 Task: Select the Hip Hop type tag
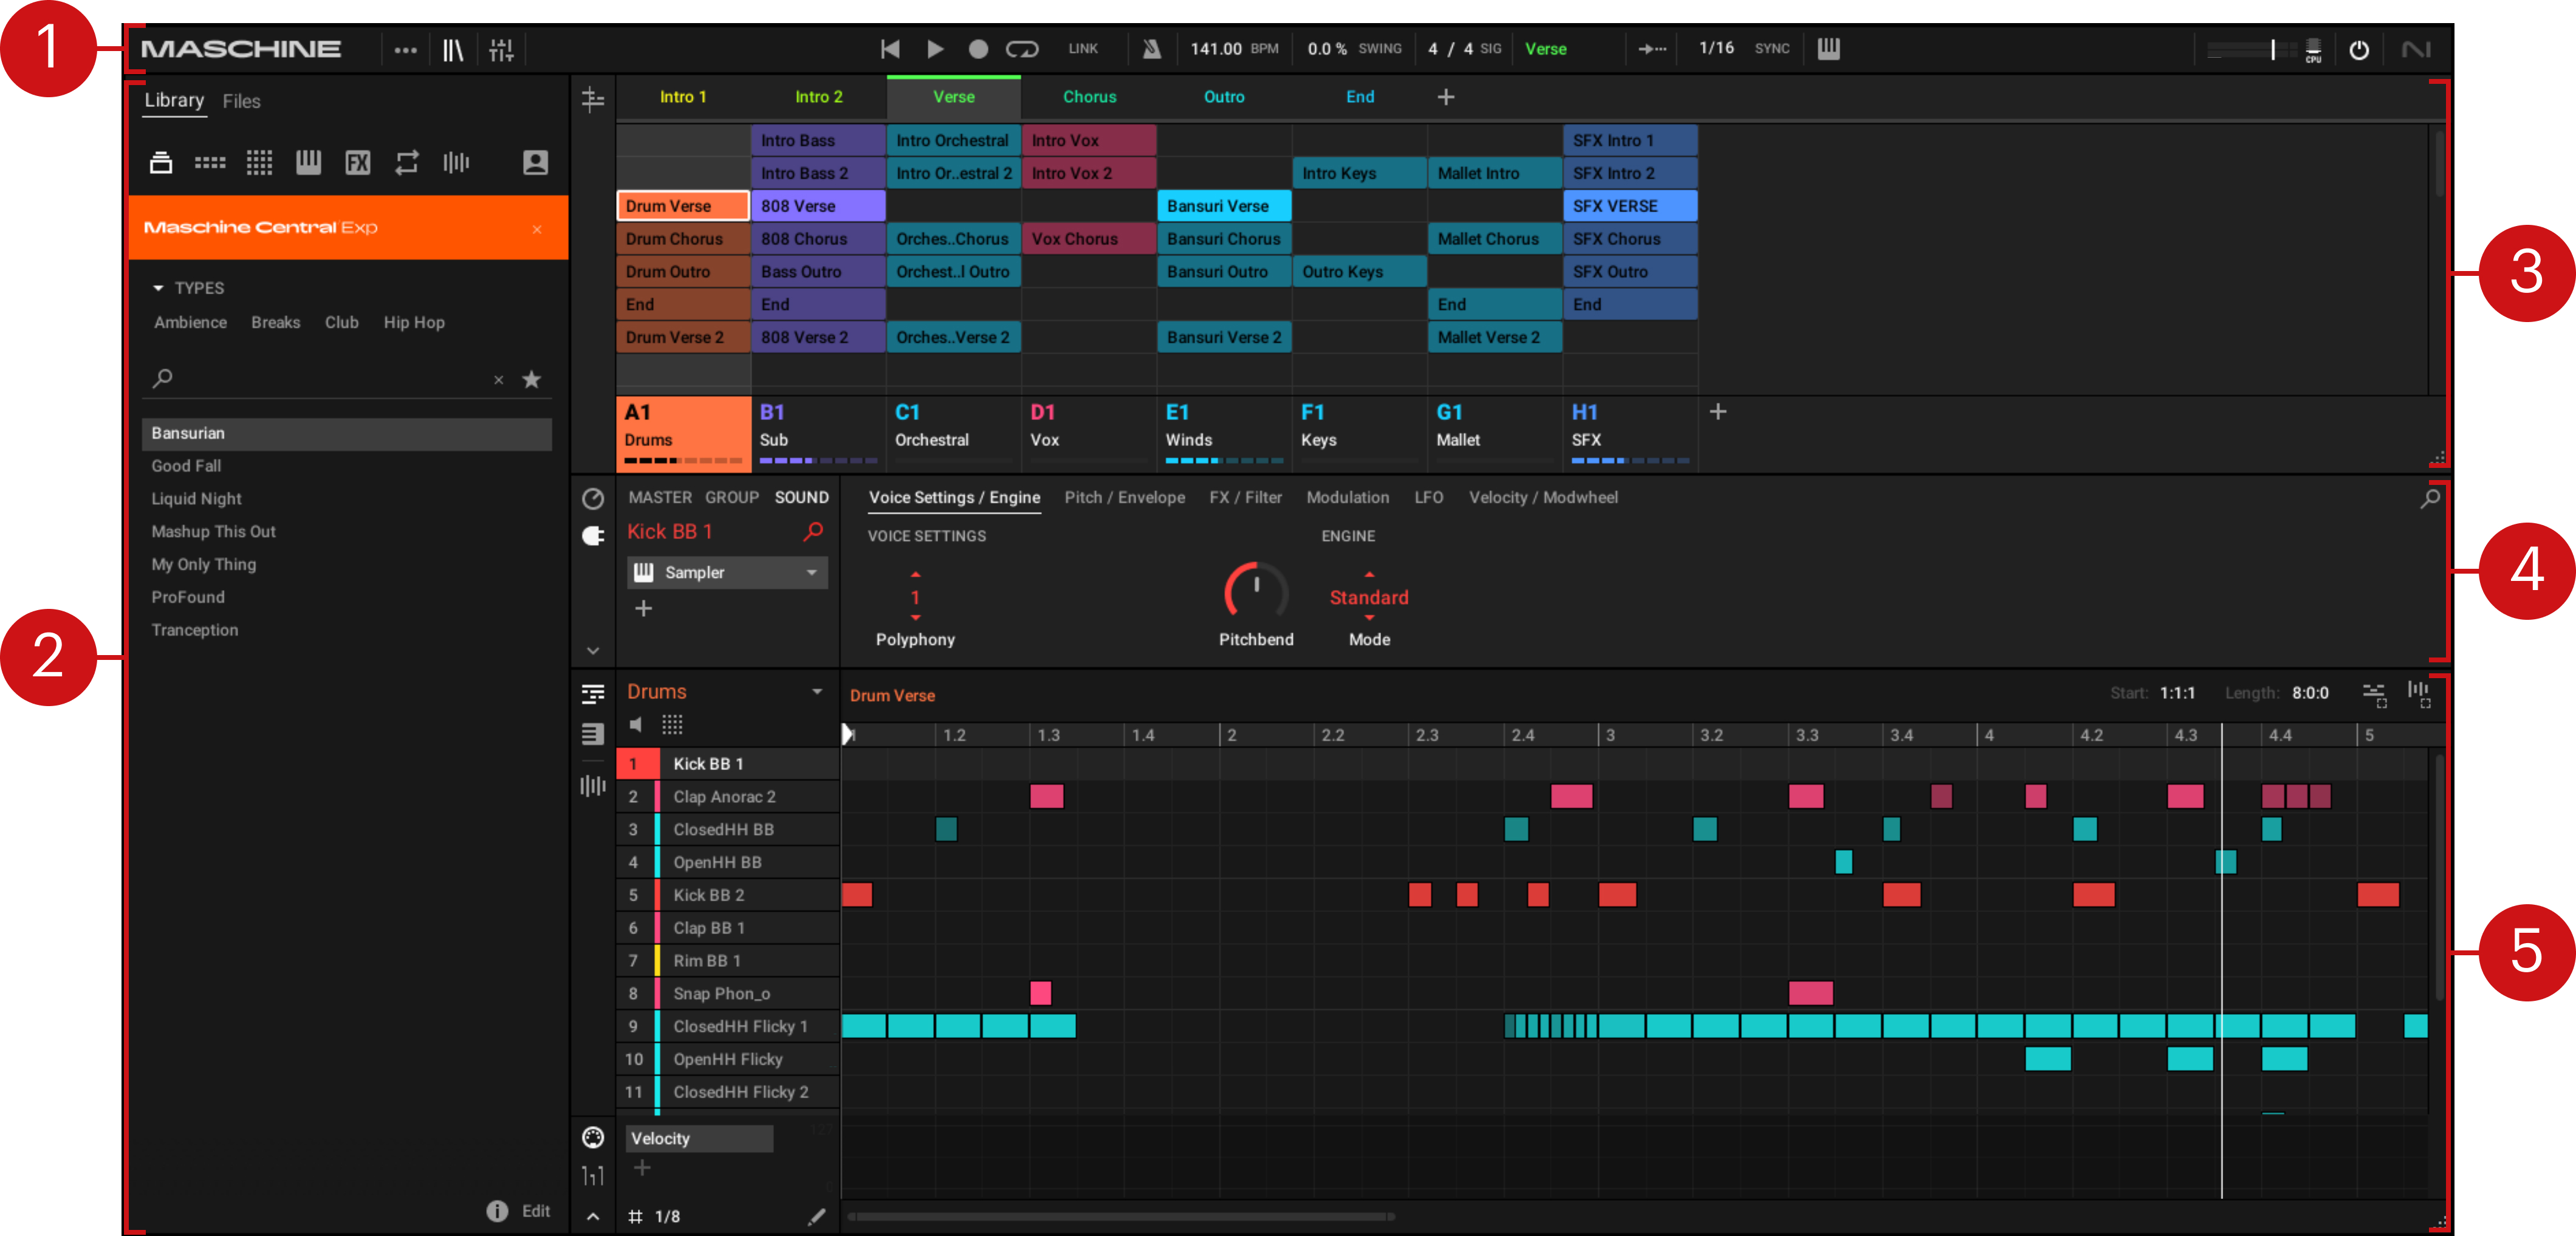pyautogui.click(x=414, y=322)
